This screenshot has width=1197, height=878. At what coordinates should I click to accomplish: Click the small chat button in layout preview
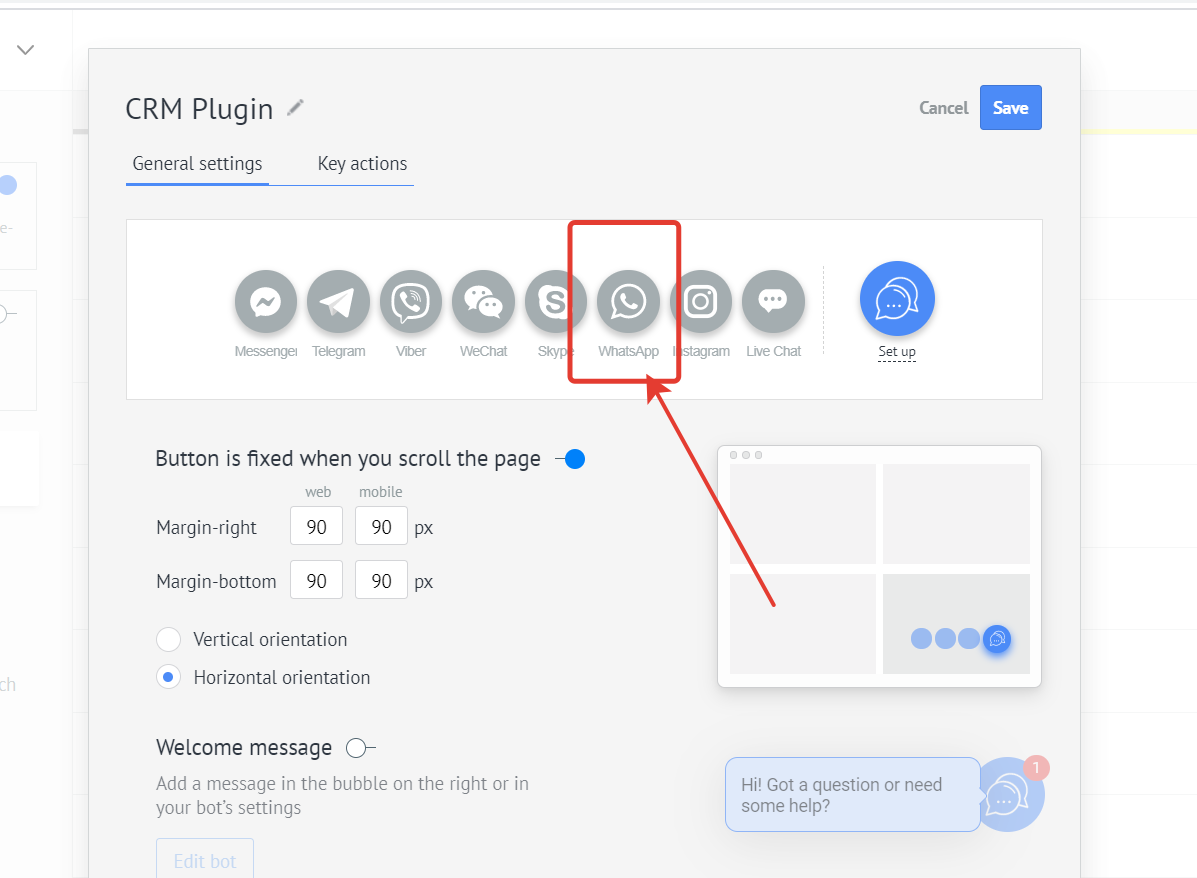pyautogui.click(x=997, y=638)
